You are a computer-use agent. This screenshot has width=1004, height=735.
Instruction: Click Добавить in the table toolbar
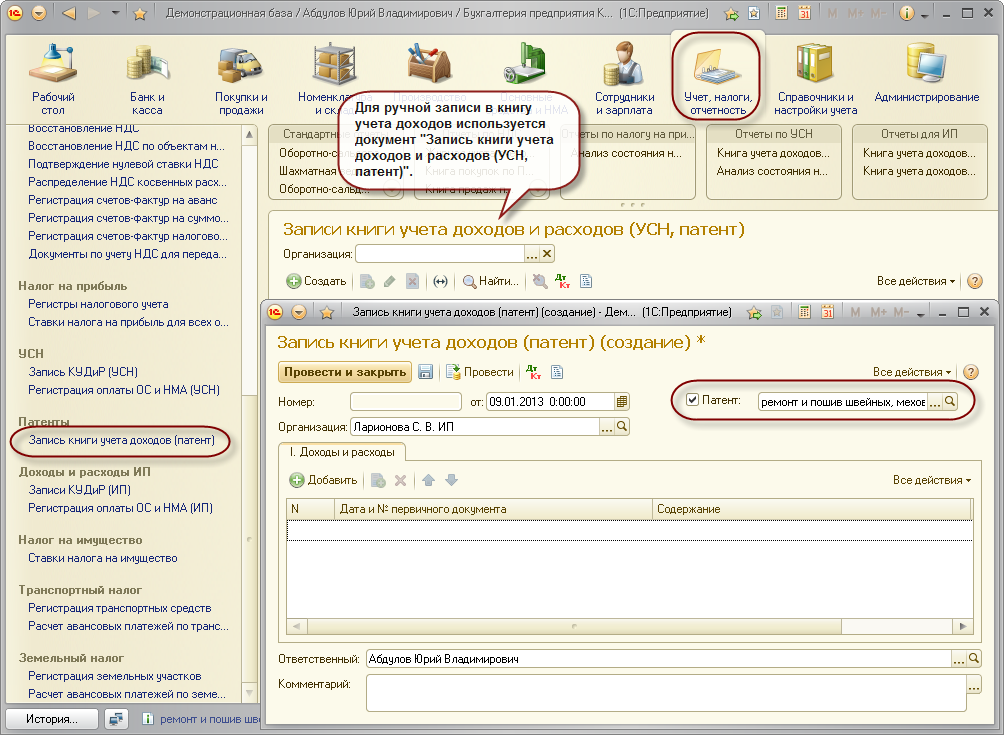point(323,480)
